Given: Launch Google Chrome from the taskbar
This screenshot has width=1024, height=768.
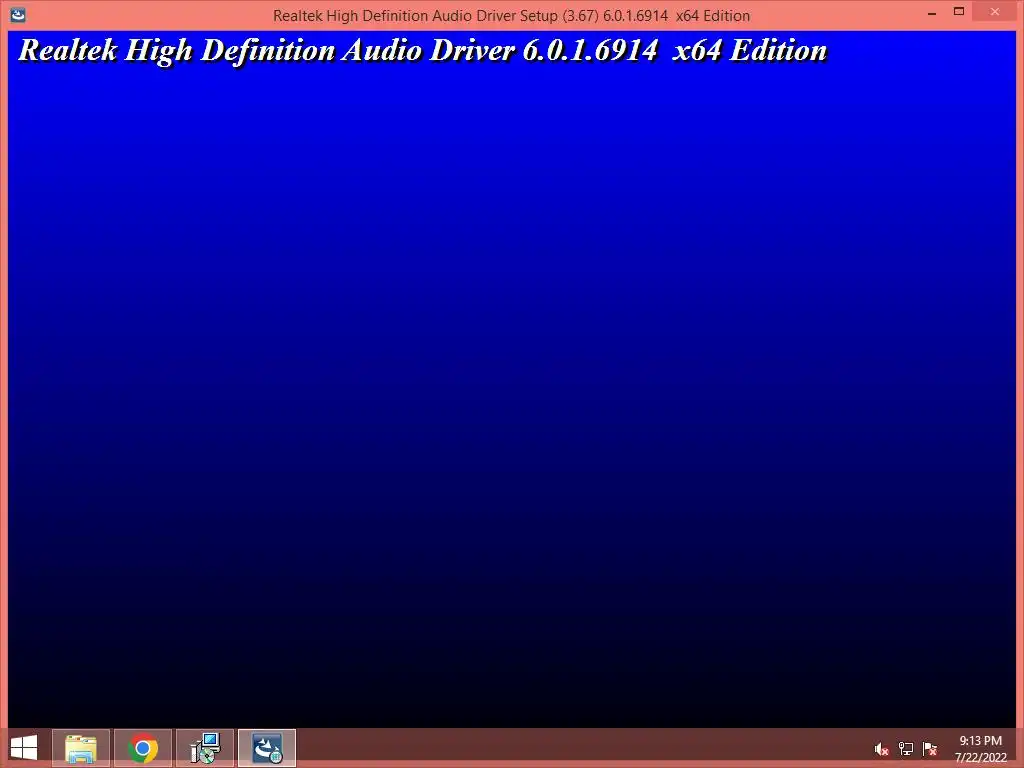Looking at the screenshot, I should pyautogui.click(x=143, y=748).
